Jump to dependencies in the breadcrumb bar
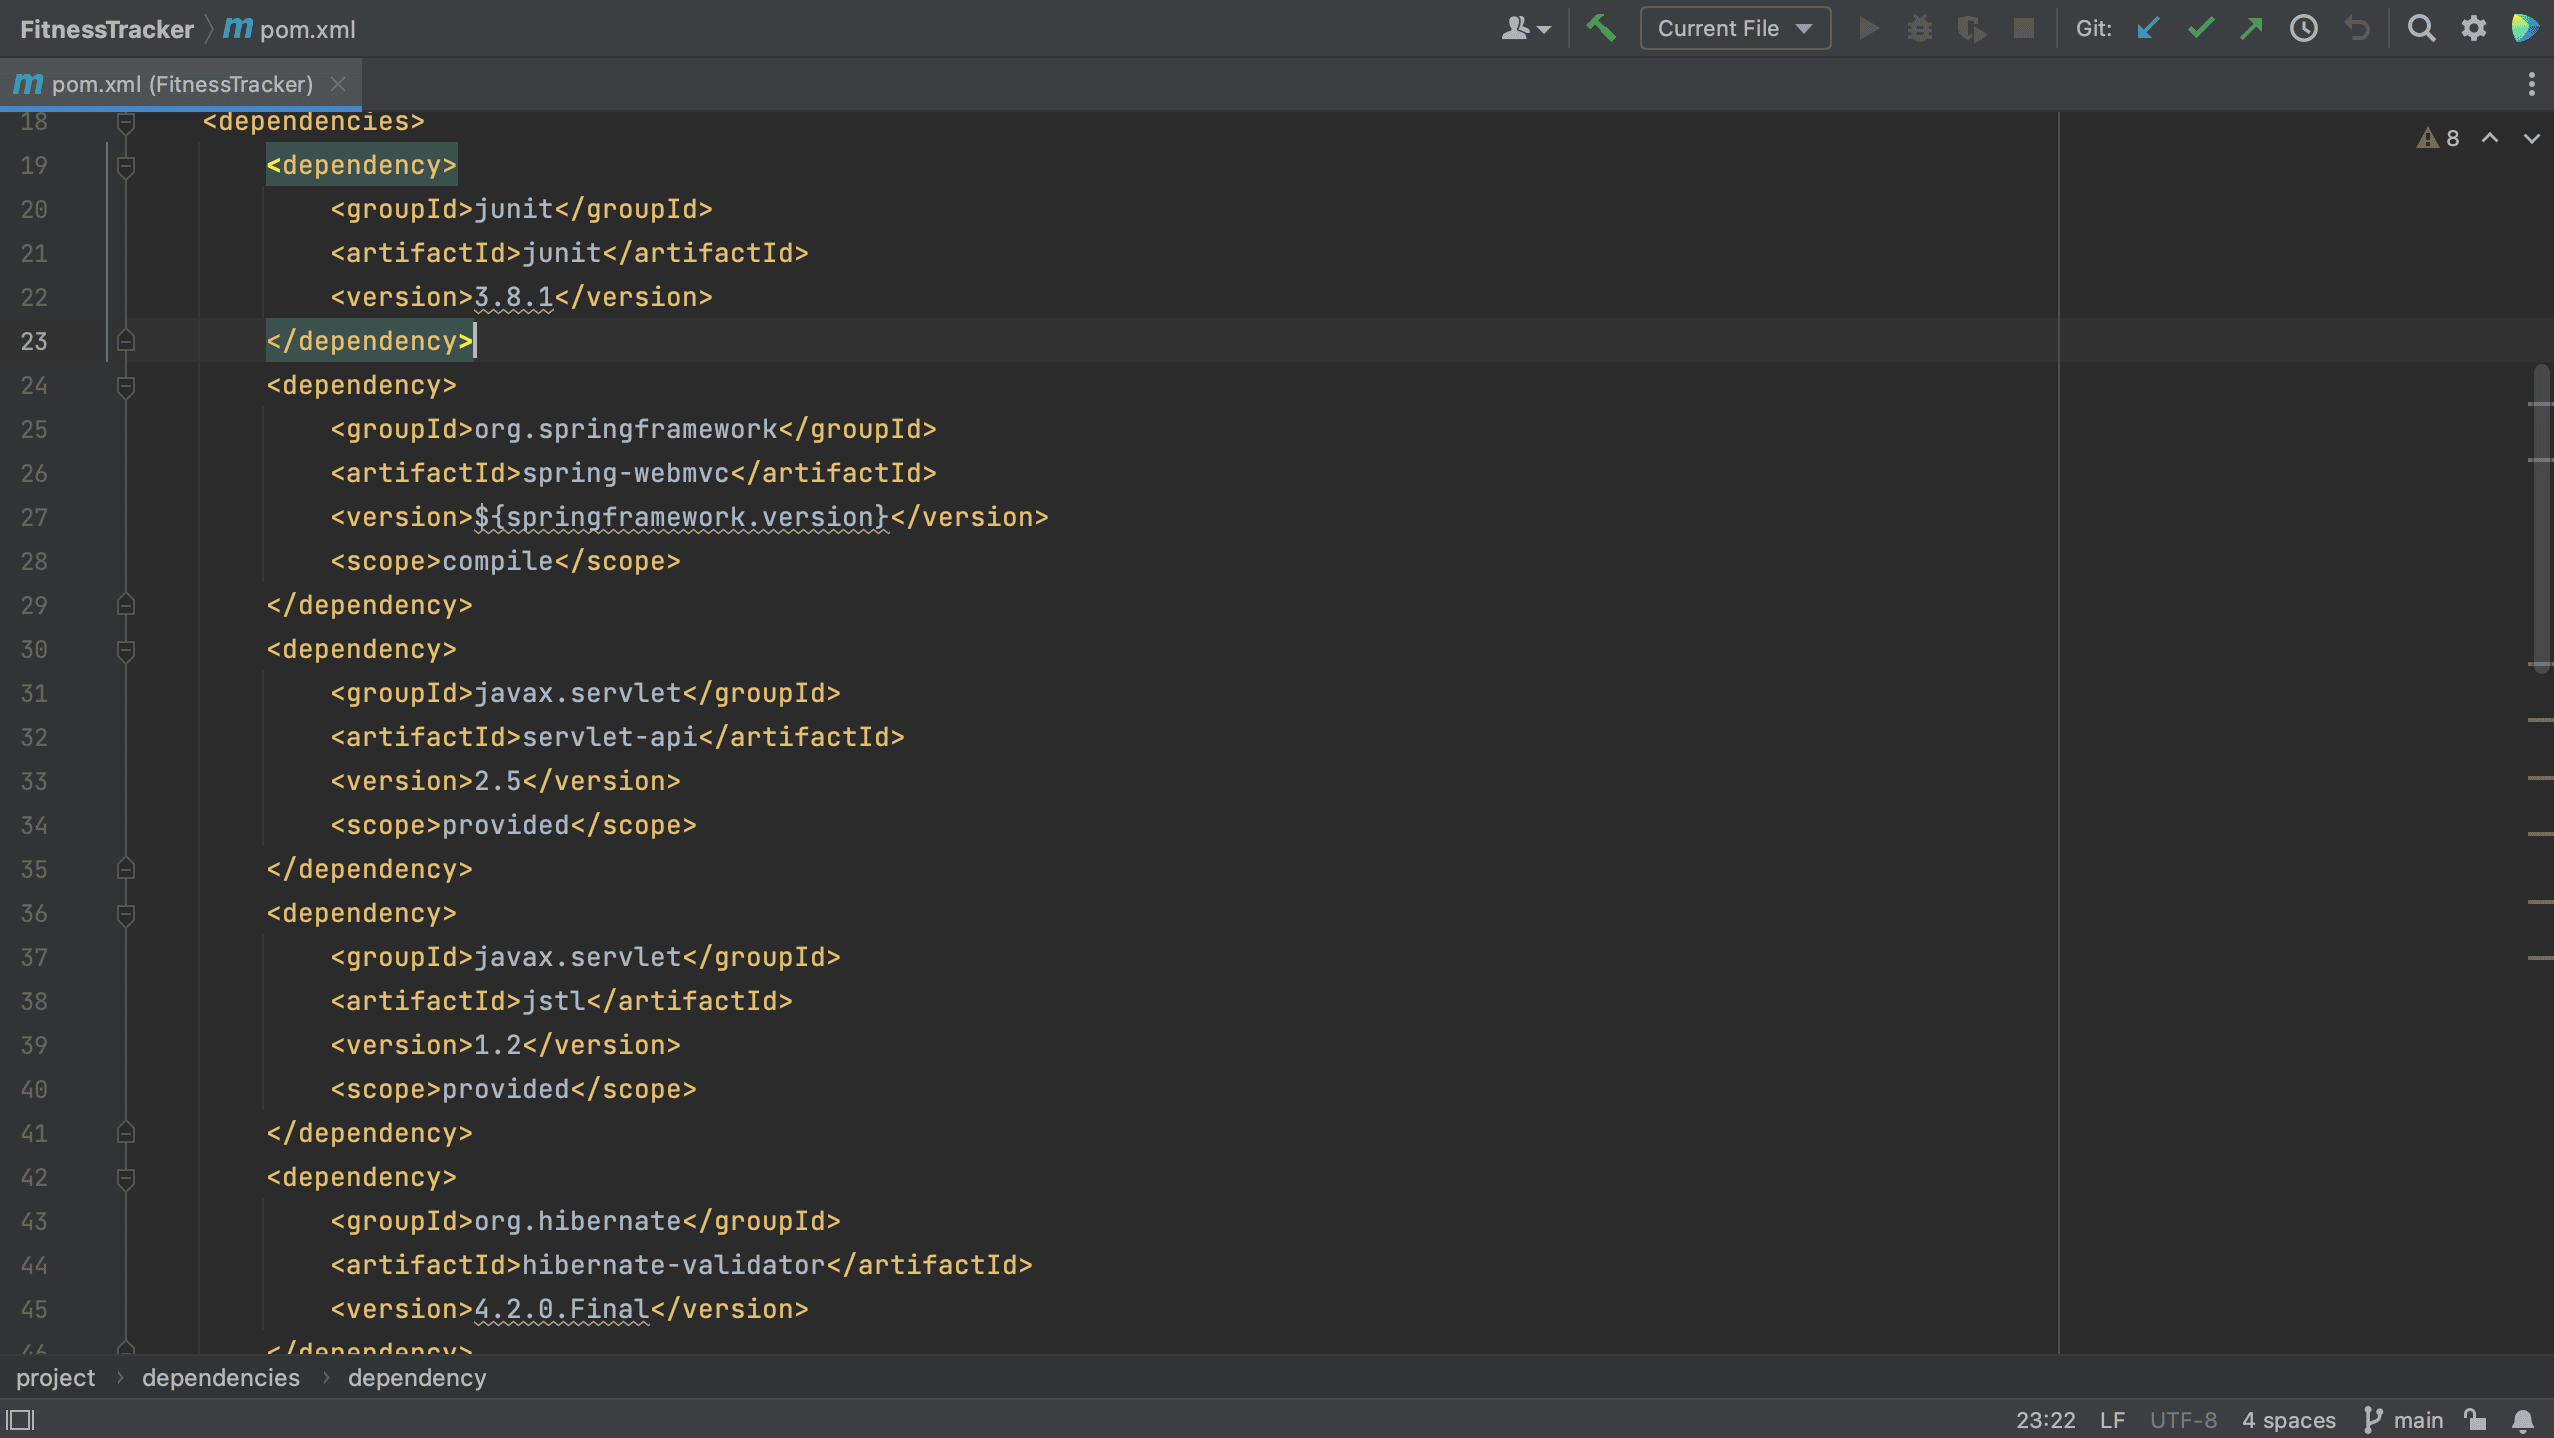 pyautogui.click(x=221, y=1377)
